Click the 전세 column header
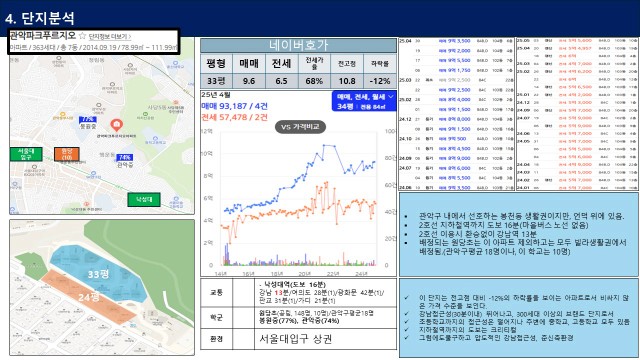 pos(282,64)
